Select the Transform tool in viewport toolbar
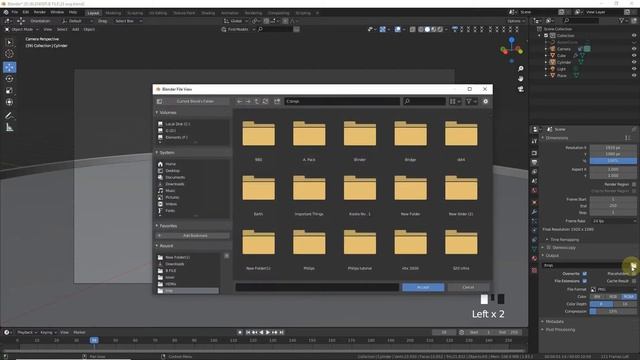This screenshot has height=360, width=640. [x=9, y=102]
